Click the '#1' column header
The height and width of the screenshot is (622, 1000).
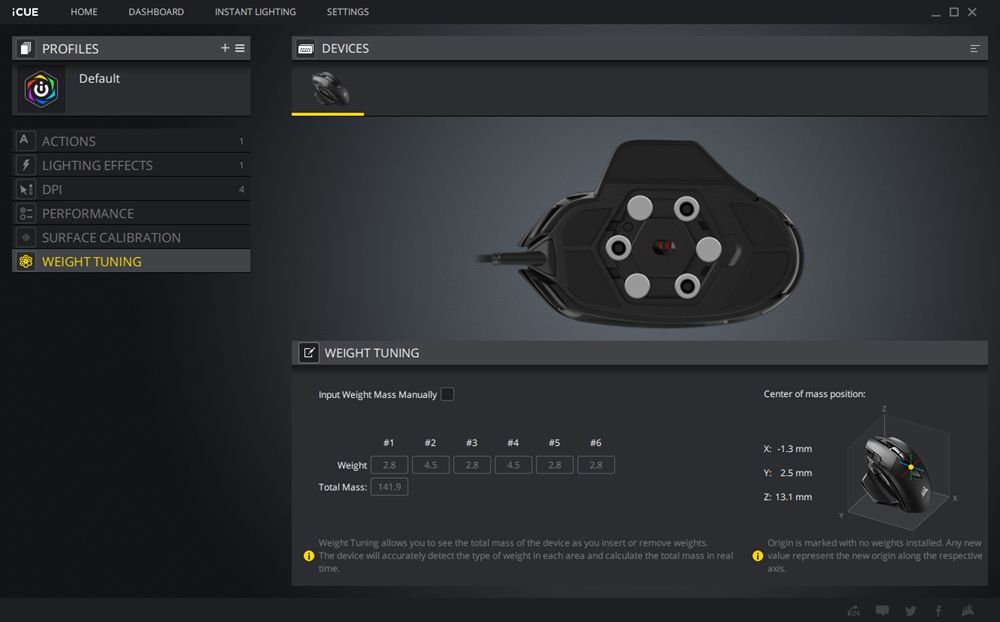click(x=388, y=443)
